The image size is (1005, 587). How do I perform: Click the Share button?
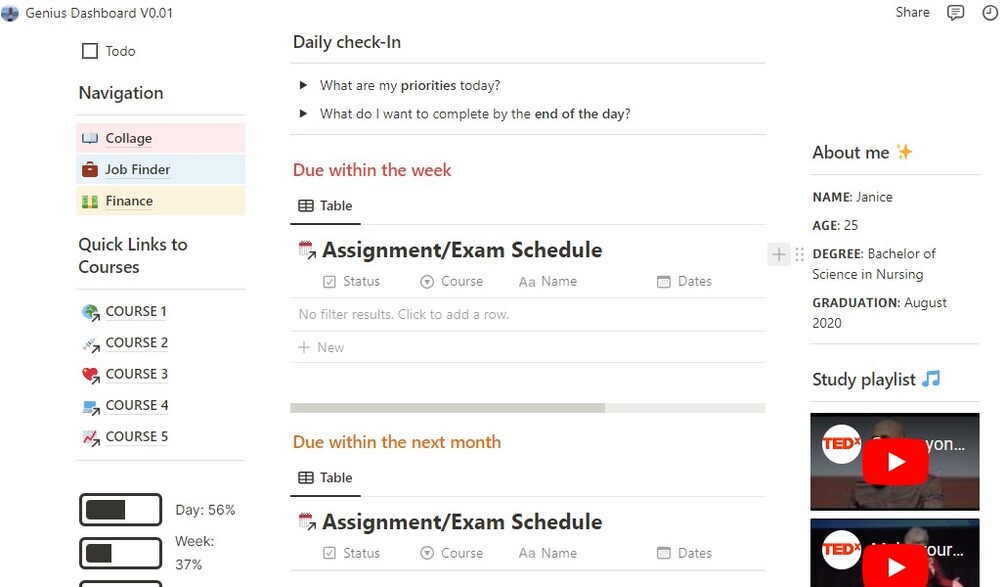pos(913,12)
